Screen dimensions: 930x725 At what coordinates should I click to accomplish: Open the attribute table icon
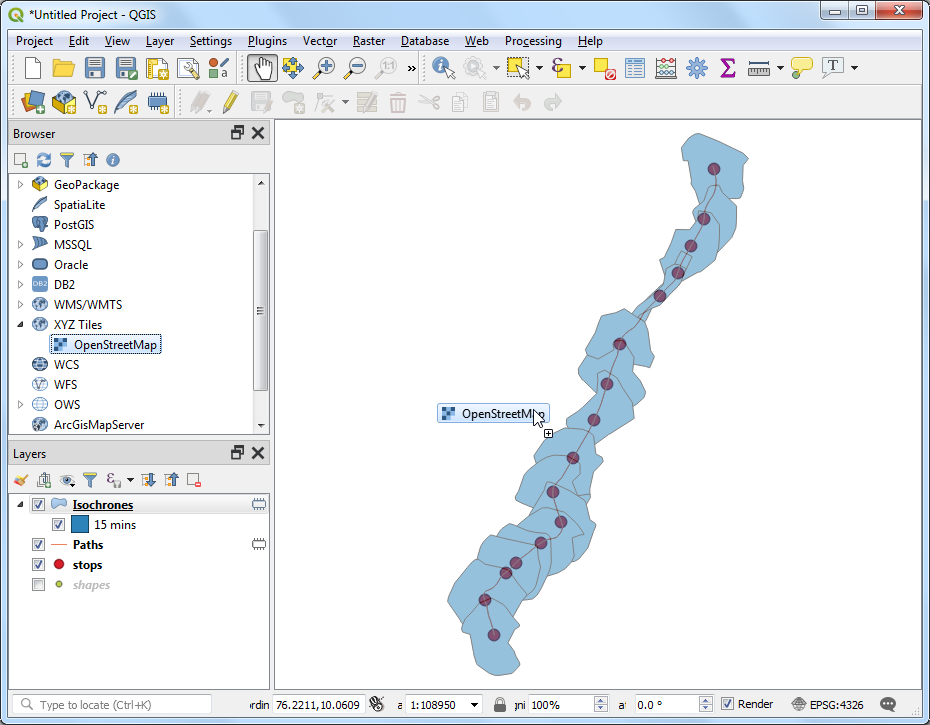click(x=635, y=68)
